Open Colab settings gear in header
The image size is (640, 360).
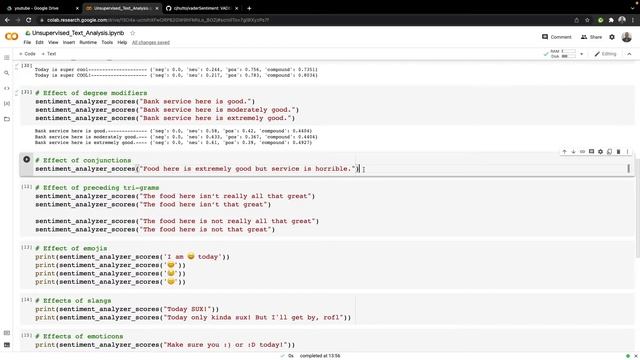tap(612, 37)
